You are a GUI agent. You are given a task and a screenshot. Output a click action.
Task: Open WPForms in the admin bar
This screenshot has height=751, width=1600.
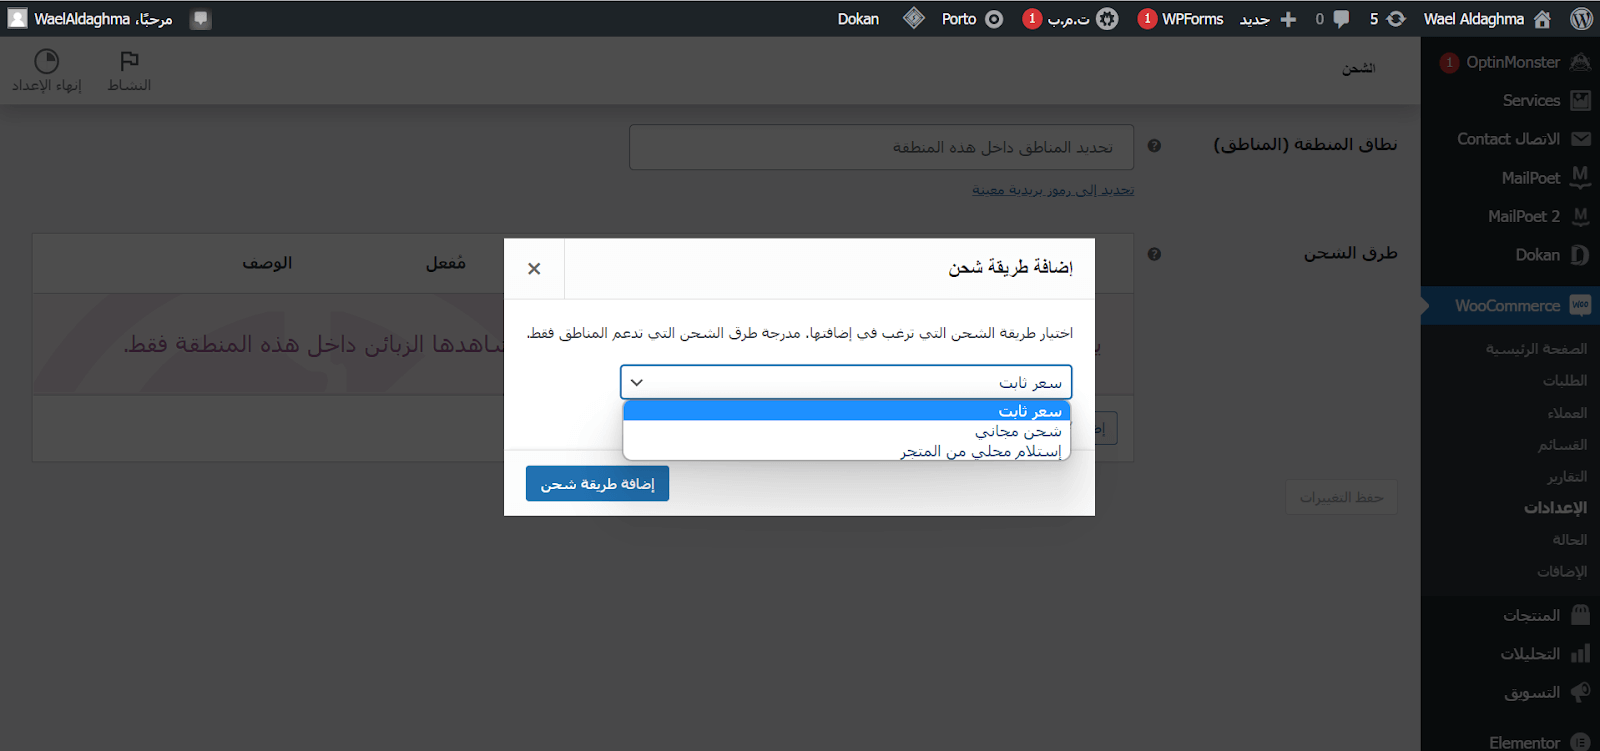click(1192, 19)
